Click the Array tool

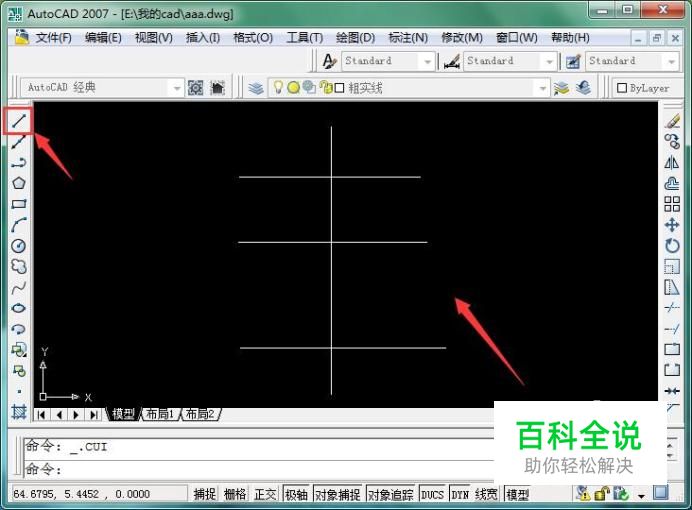coord(672,204)
